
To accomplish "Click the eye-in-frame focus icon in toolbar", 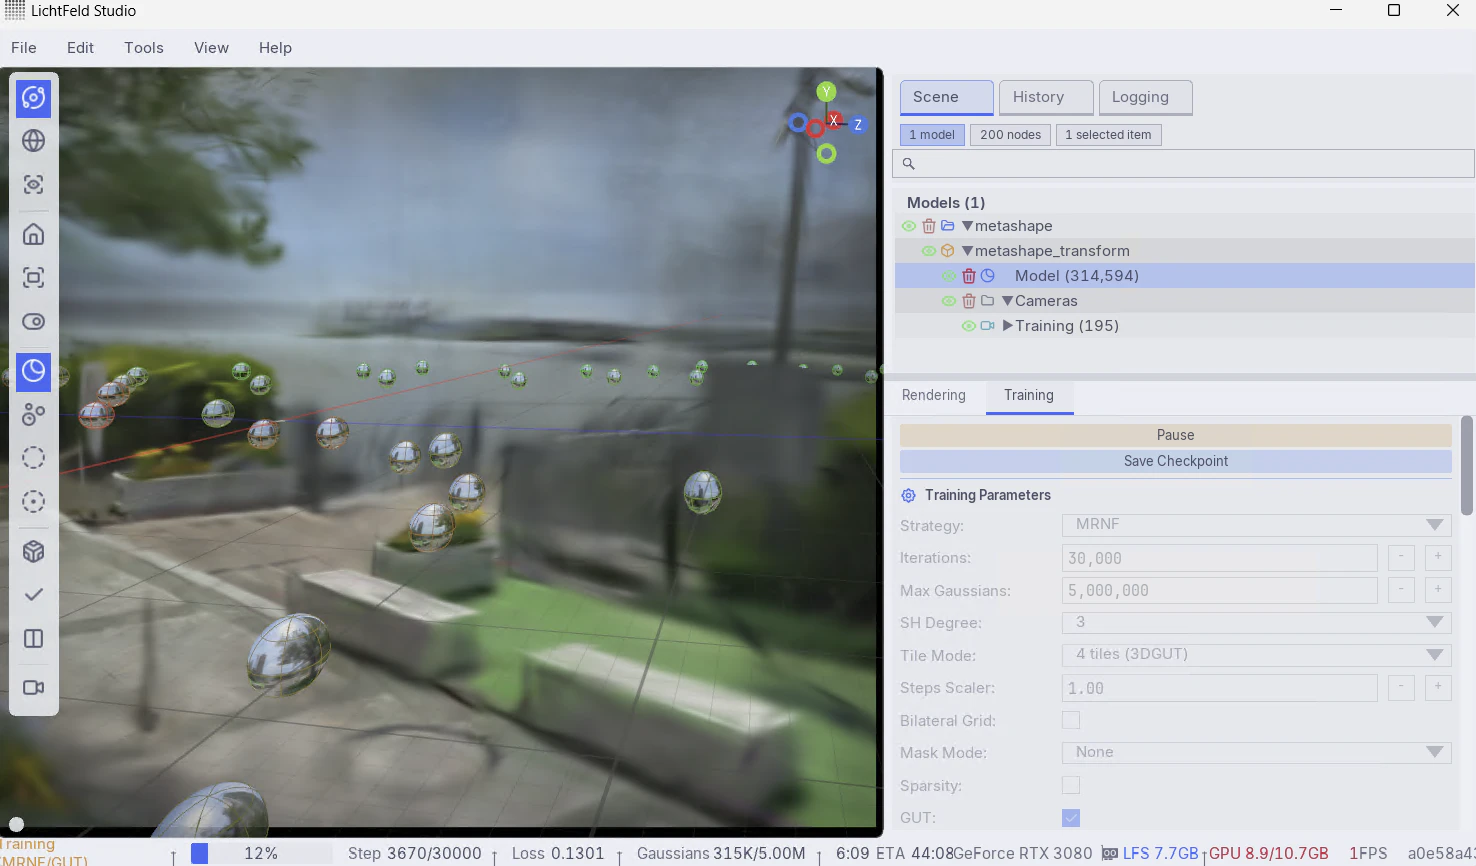I will pos(33,185).
